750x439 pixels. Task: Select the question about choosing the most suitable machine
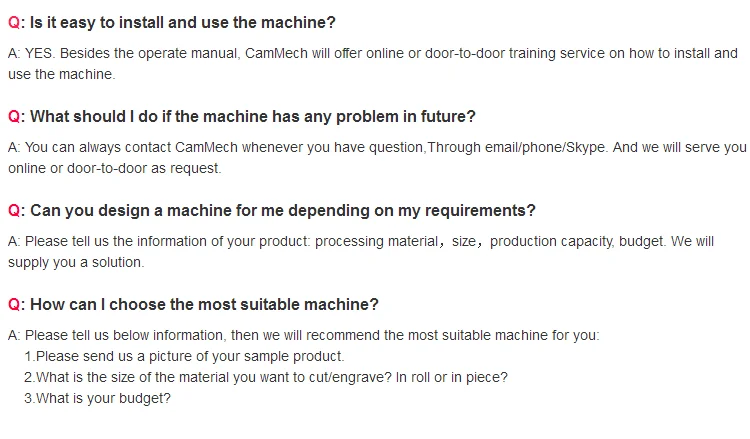click(204, 304)
